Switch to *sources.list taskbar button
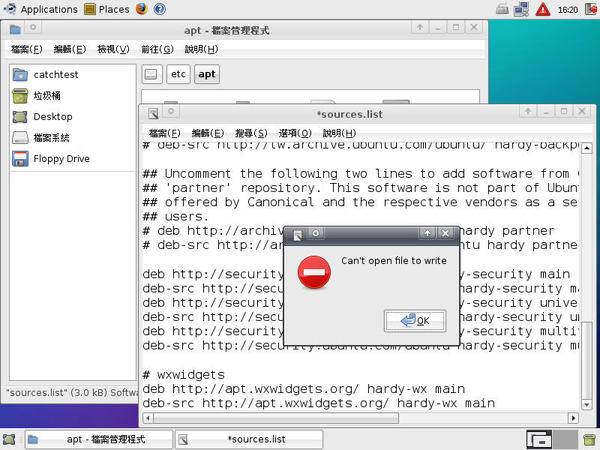 [x=249, y=439]
